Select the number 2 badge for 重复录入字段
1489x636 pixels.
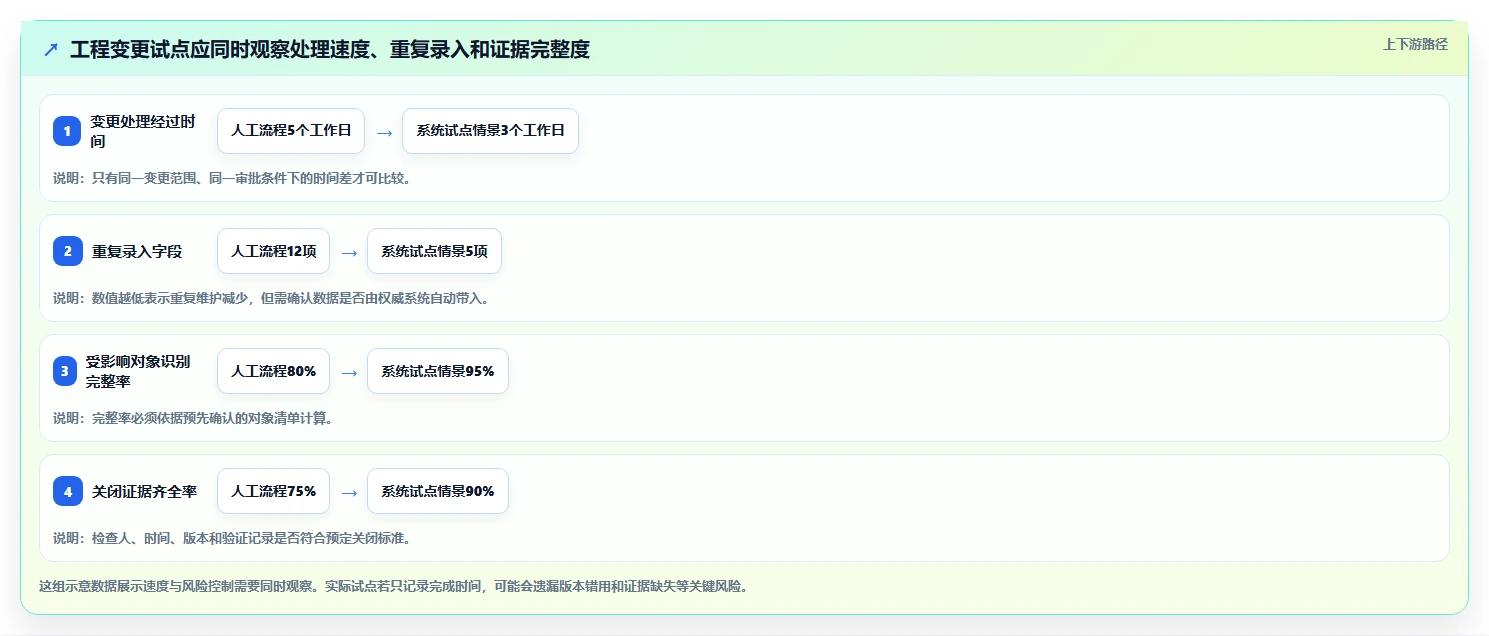click(67, 251)
